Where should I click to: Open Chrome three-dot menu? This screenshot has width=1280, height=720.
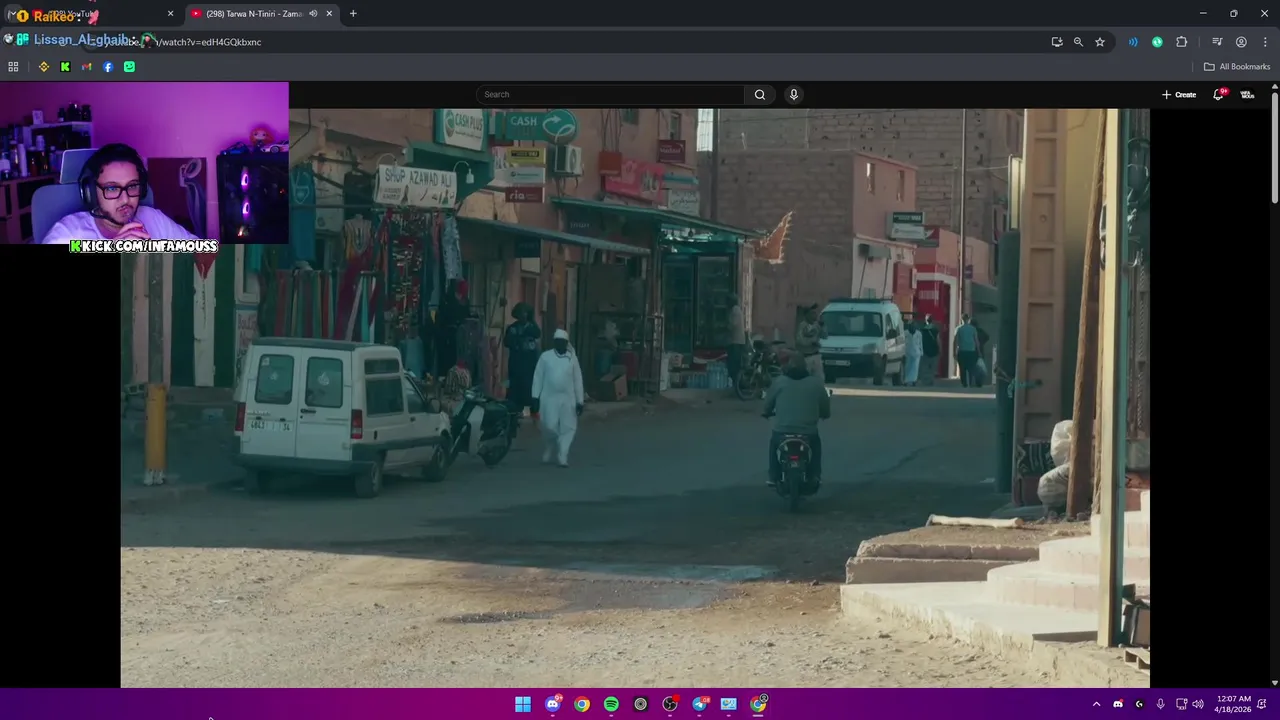pyautogui.click(x=1265, y=42)
